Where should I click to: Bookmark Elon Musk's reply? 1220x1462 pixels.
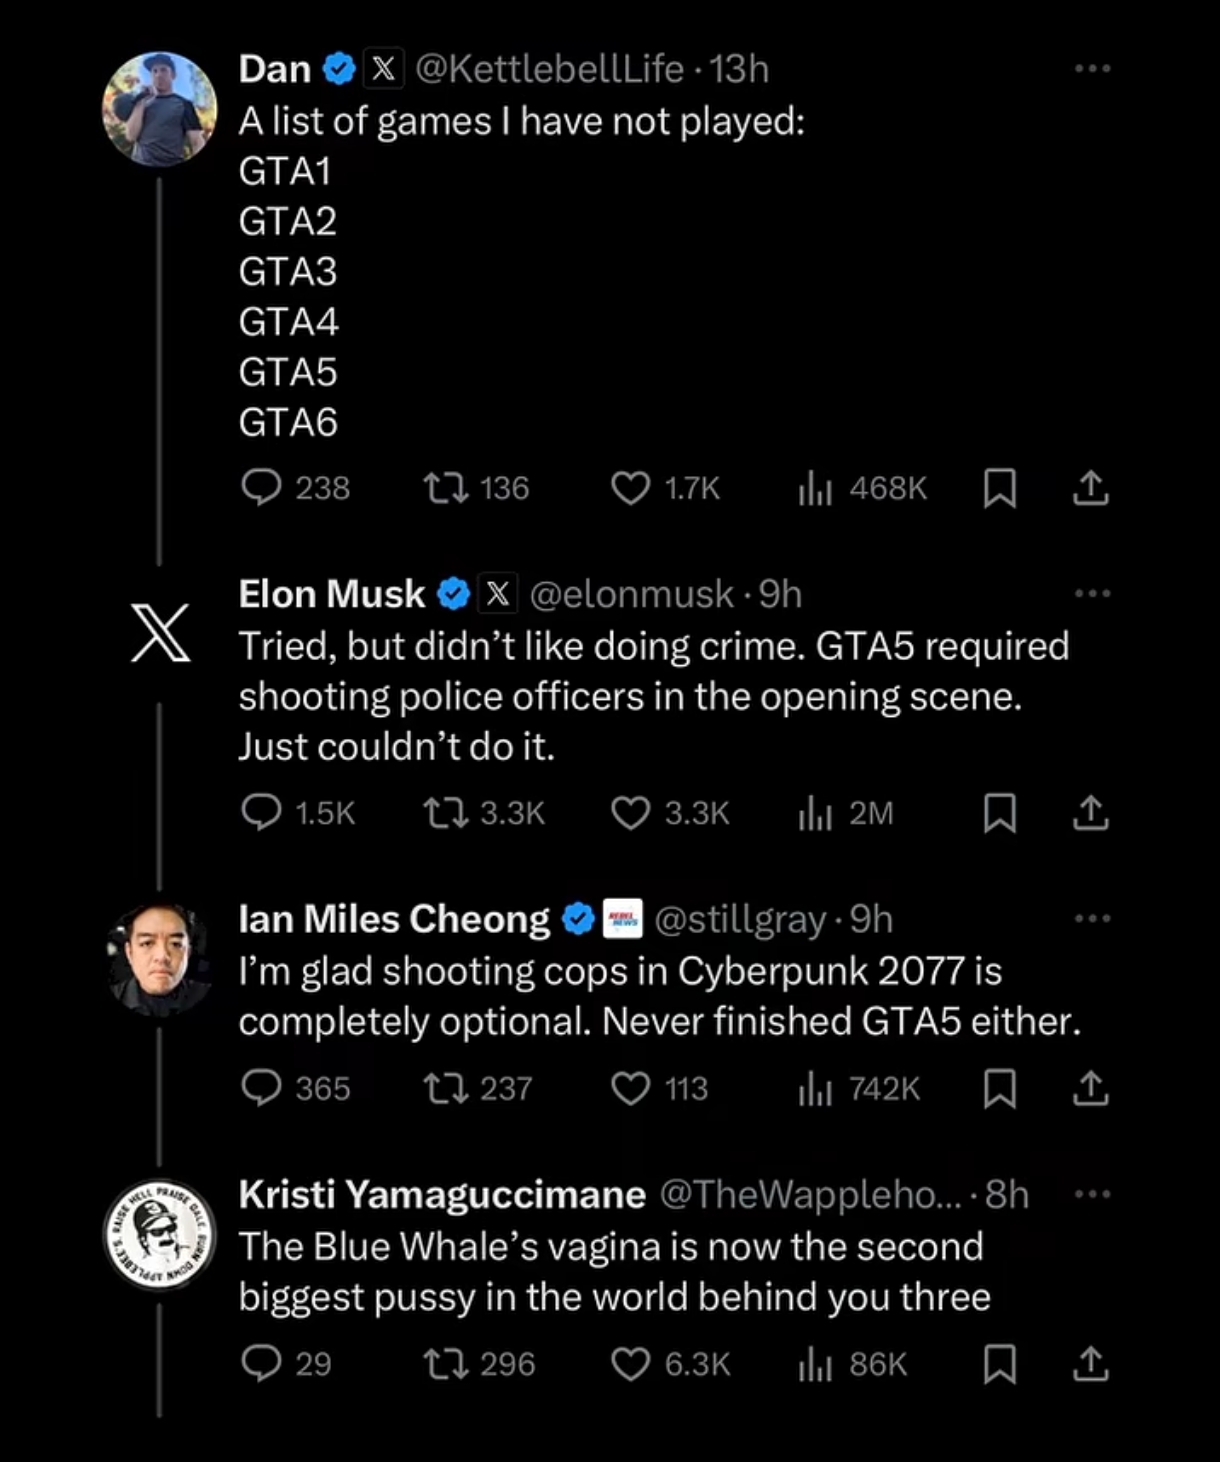pos(1000,813)
